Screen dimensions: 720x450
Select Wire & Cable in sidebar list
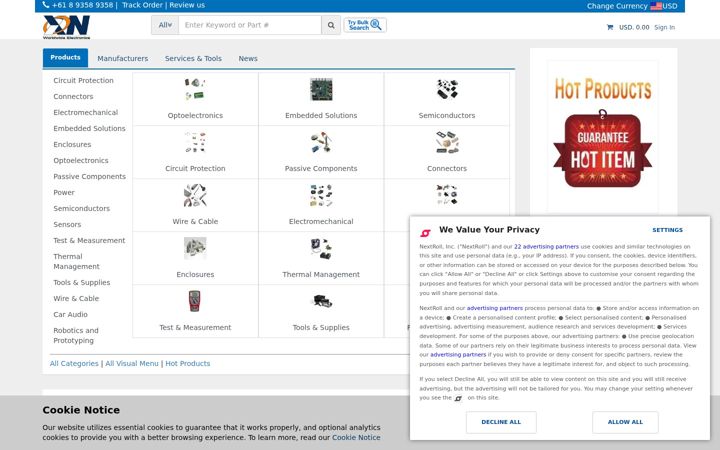[76, 298]
